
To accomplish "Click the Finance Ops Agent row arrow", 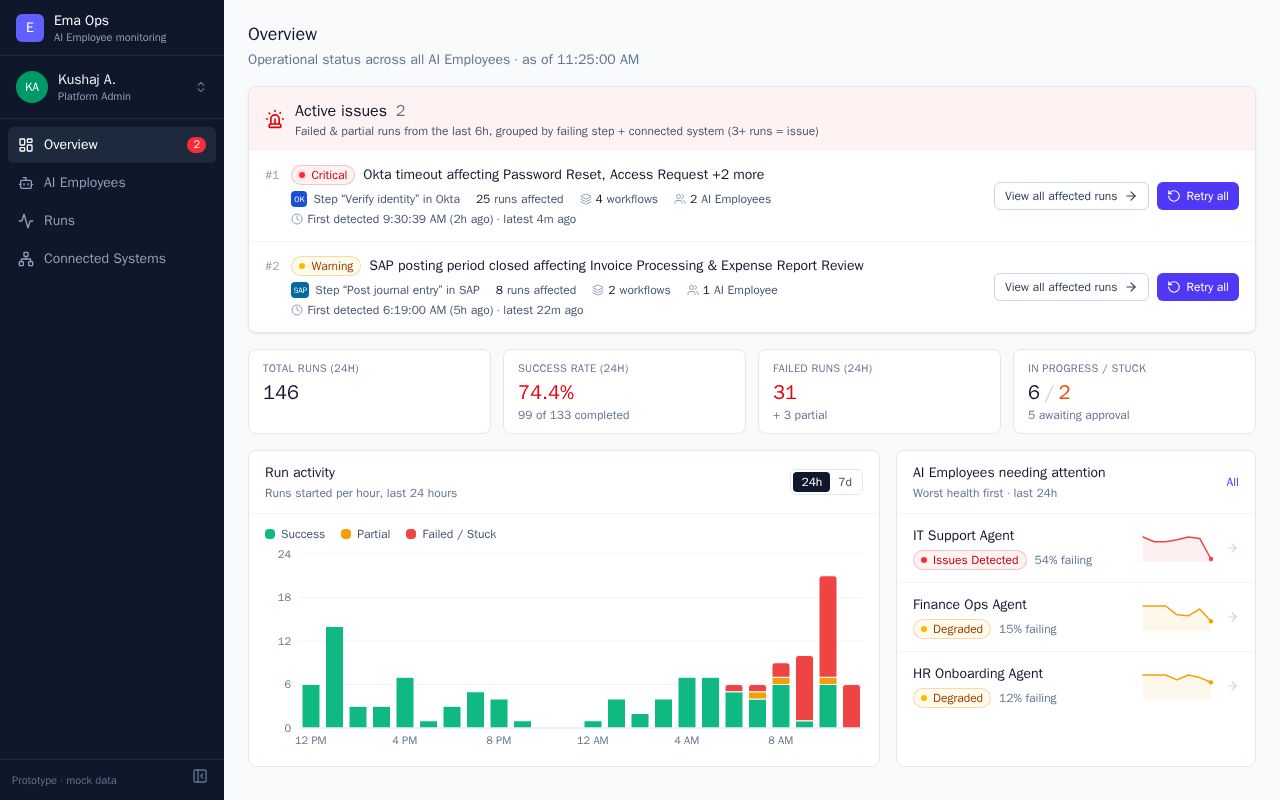I will pyautogui.click(x=1233, y=617).
